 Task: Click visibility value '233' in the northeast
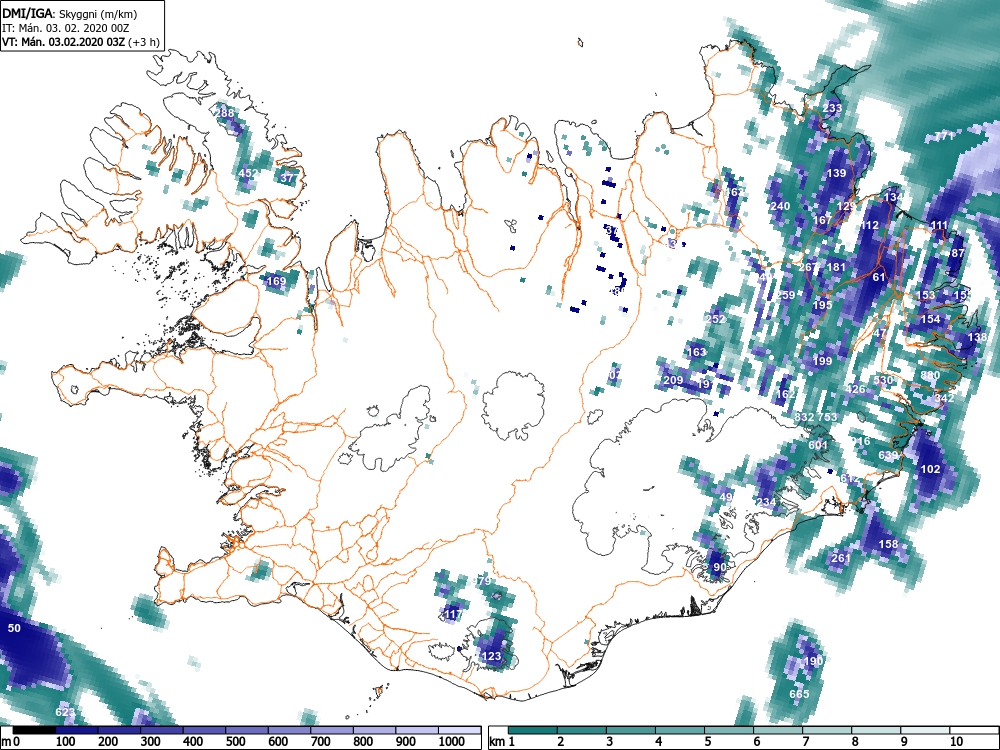click(832, 108)
